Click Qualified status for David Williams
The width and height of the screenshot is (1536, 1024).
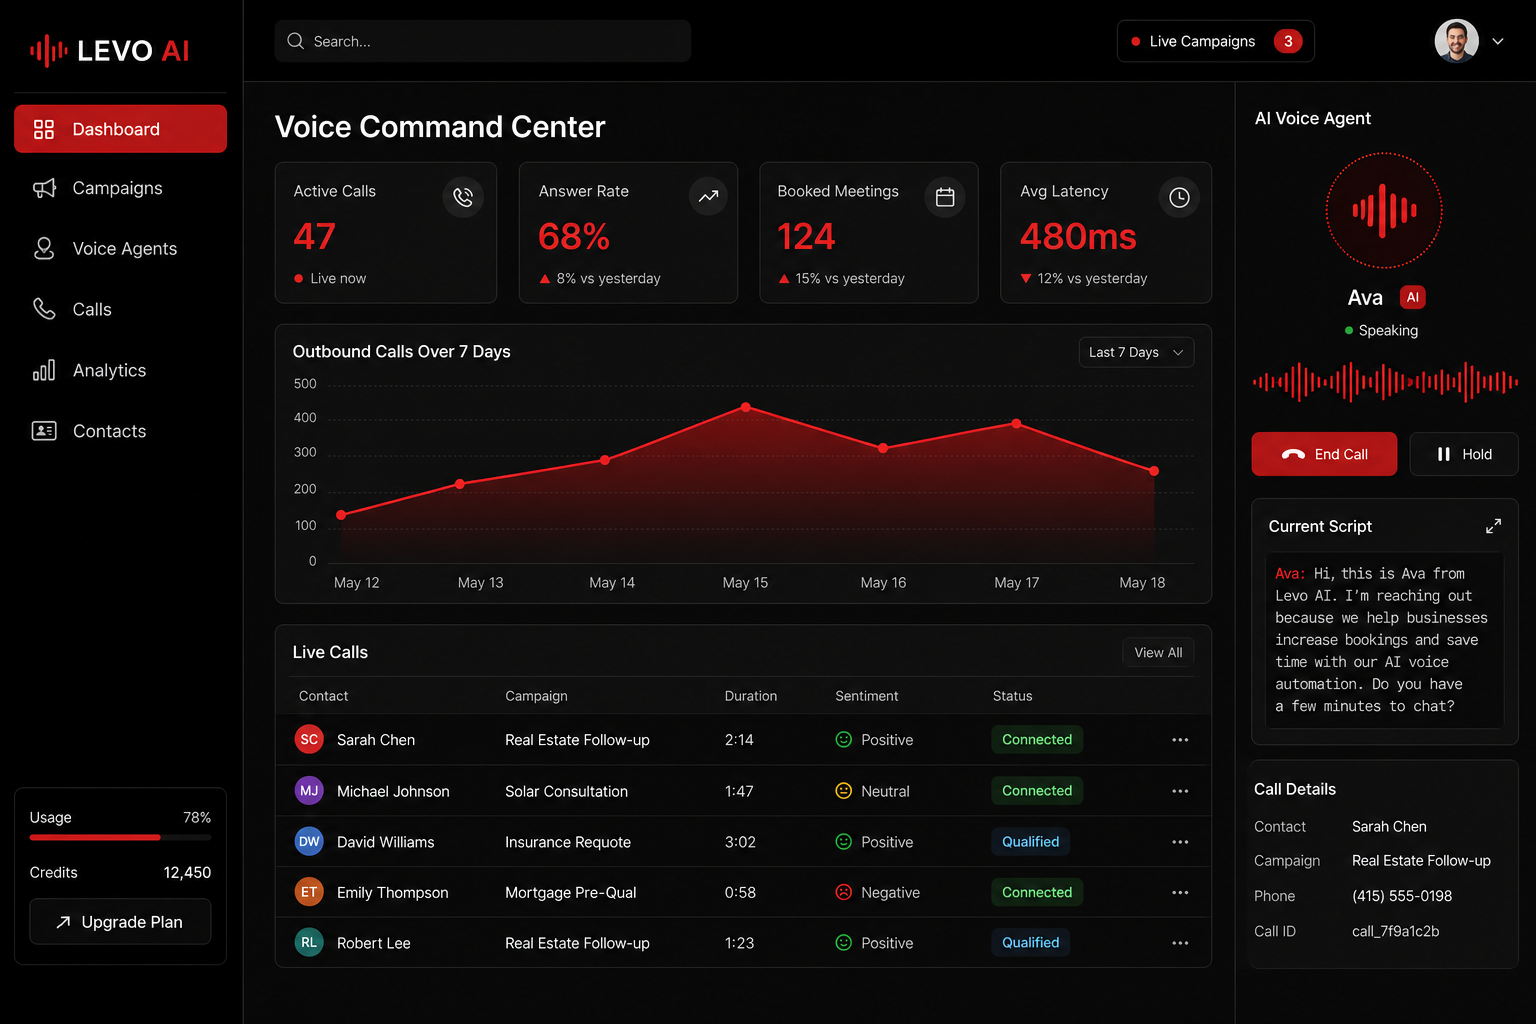(1031, 841)
